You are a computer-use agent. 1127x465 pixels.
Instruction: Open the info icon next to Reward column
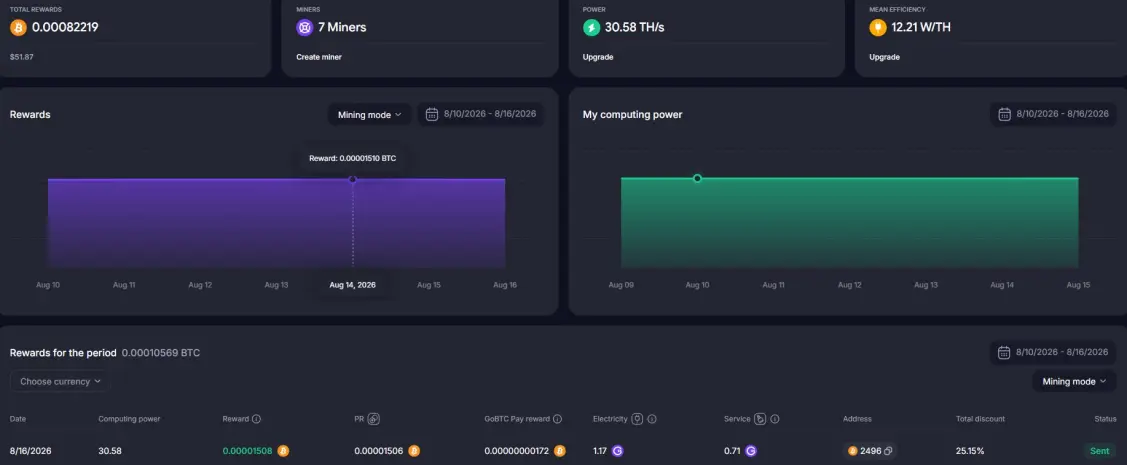click(x=257, y=419)
